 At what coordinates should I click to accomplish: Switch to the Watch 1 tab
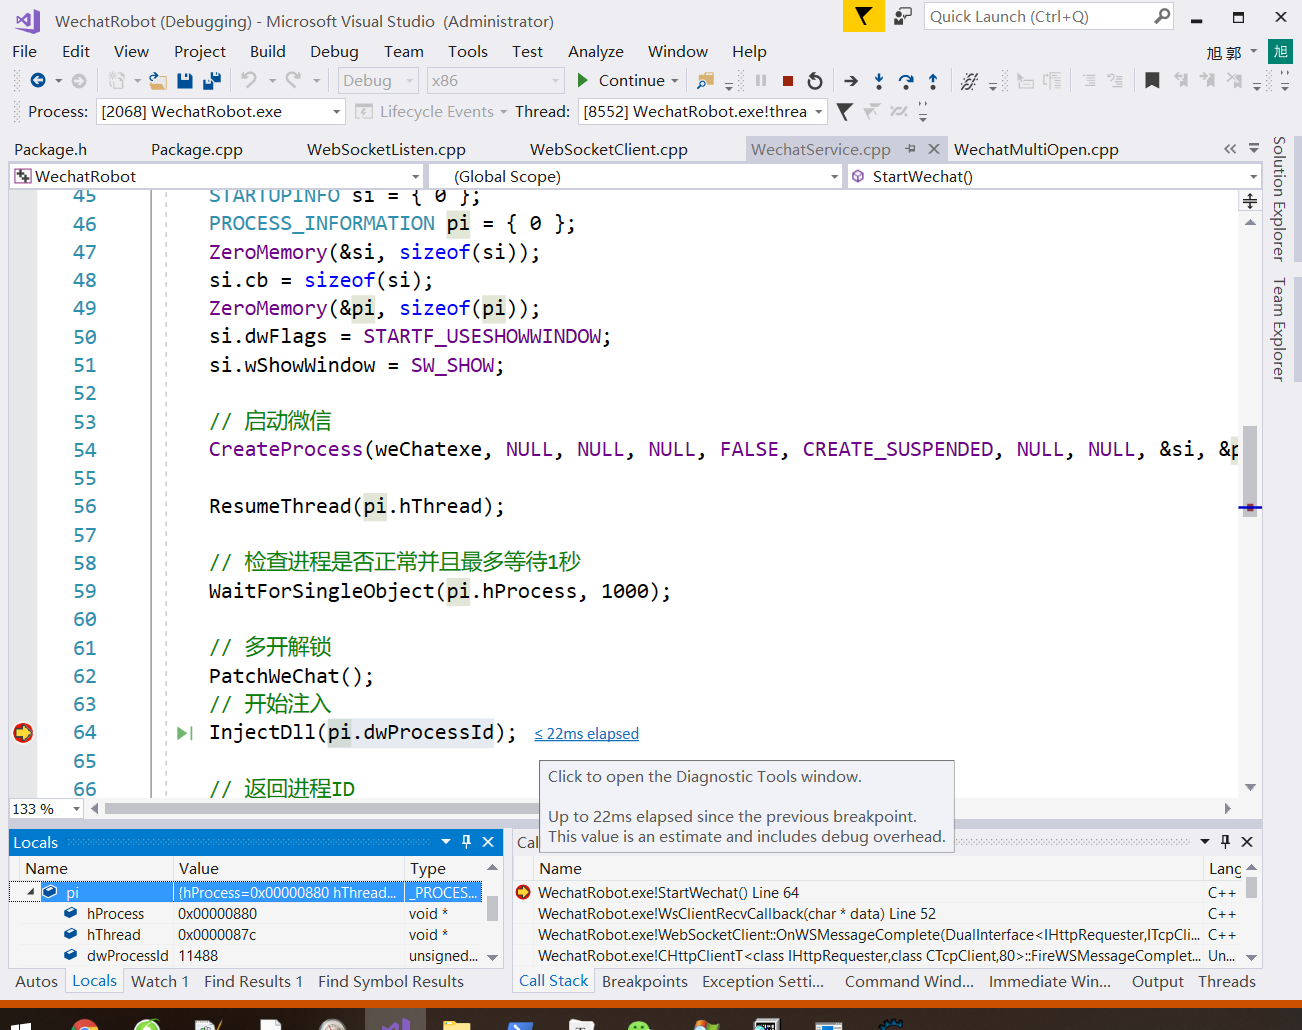160,982
